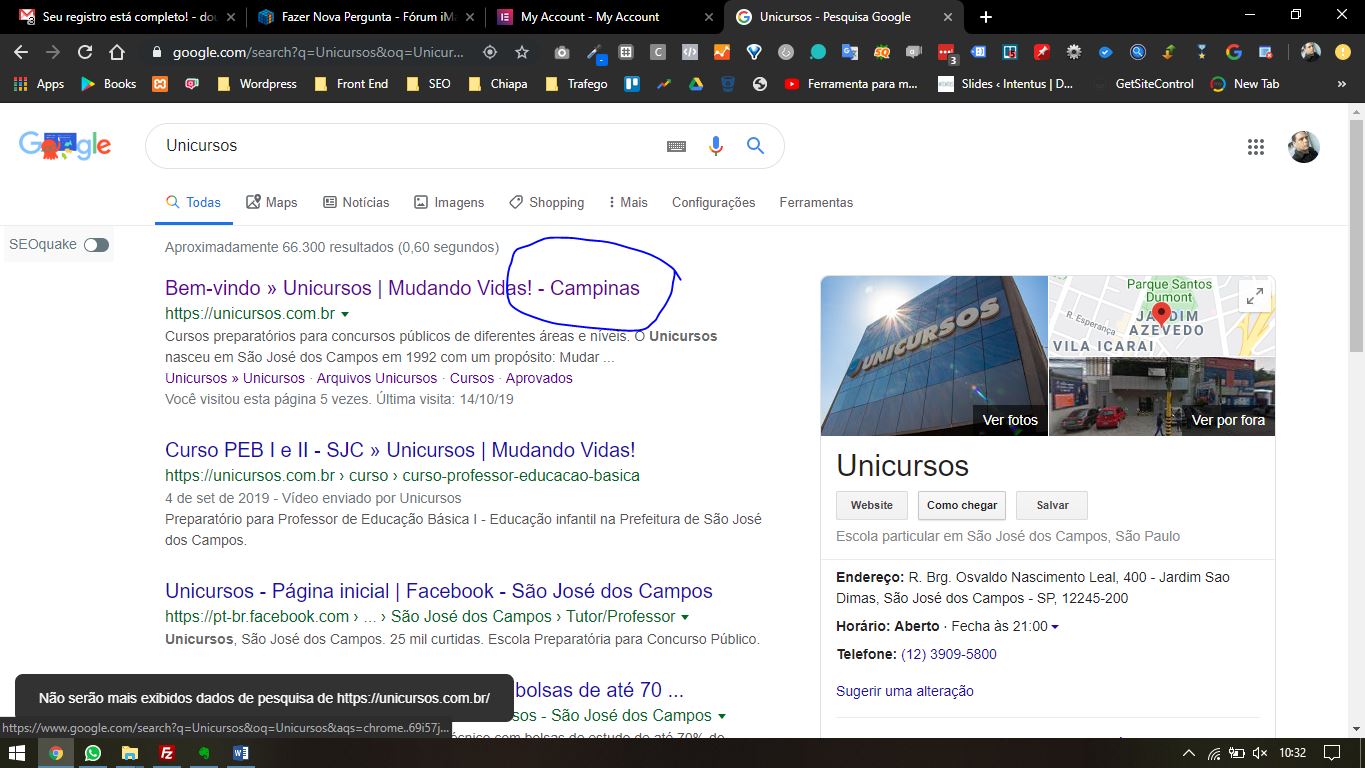Open the Ver por fora street view thumbnail

click(x=1162, y=397)
